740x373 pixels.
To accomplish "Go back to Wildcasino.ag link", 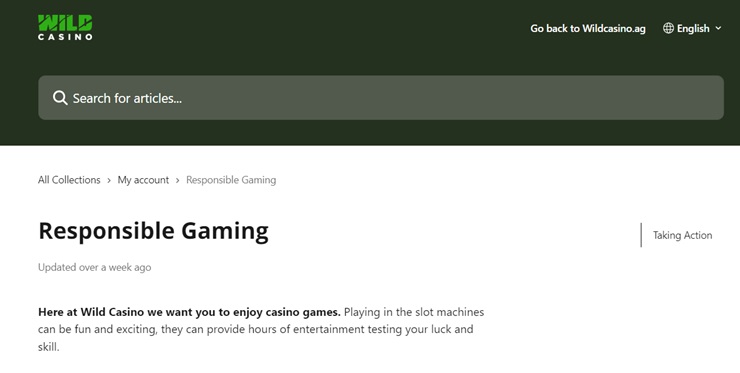I will point(588,28).
